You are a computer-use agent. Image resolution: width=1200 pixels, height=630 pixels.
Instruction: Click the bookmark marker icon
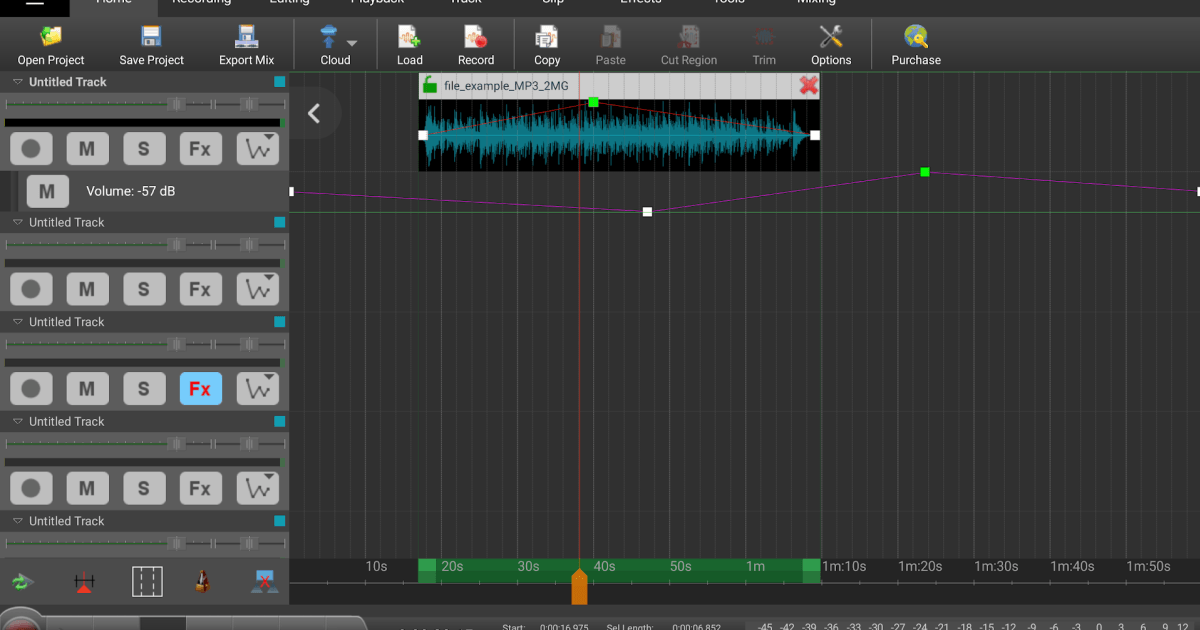[x=85, y=581]
